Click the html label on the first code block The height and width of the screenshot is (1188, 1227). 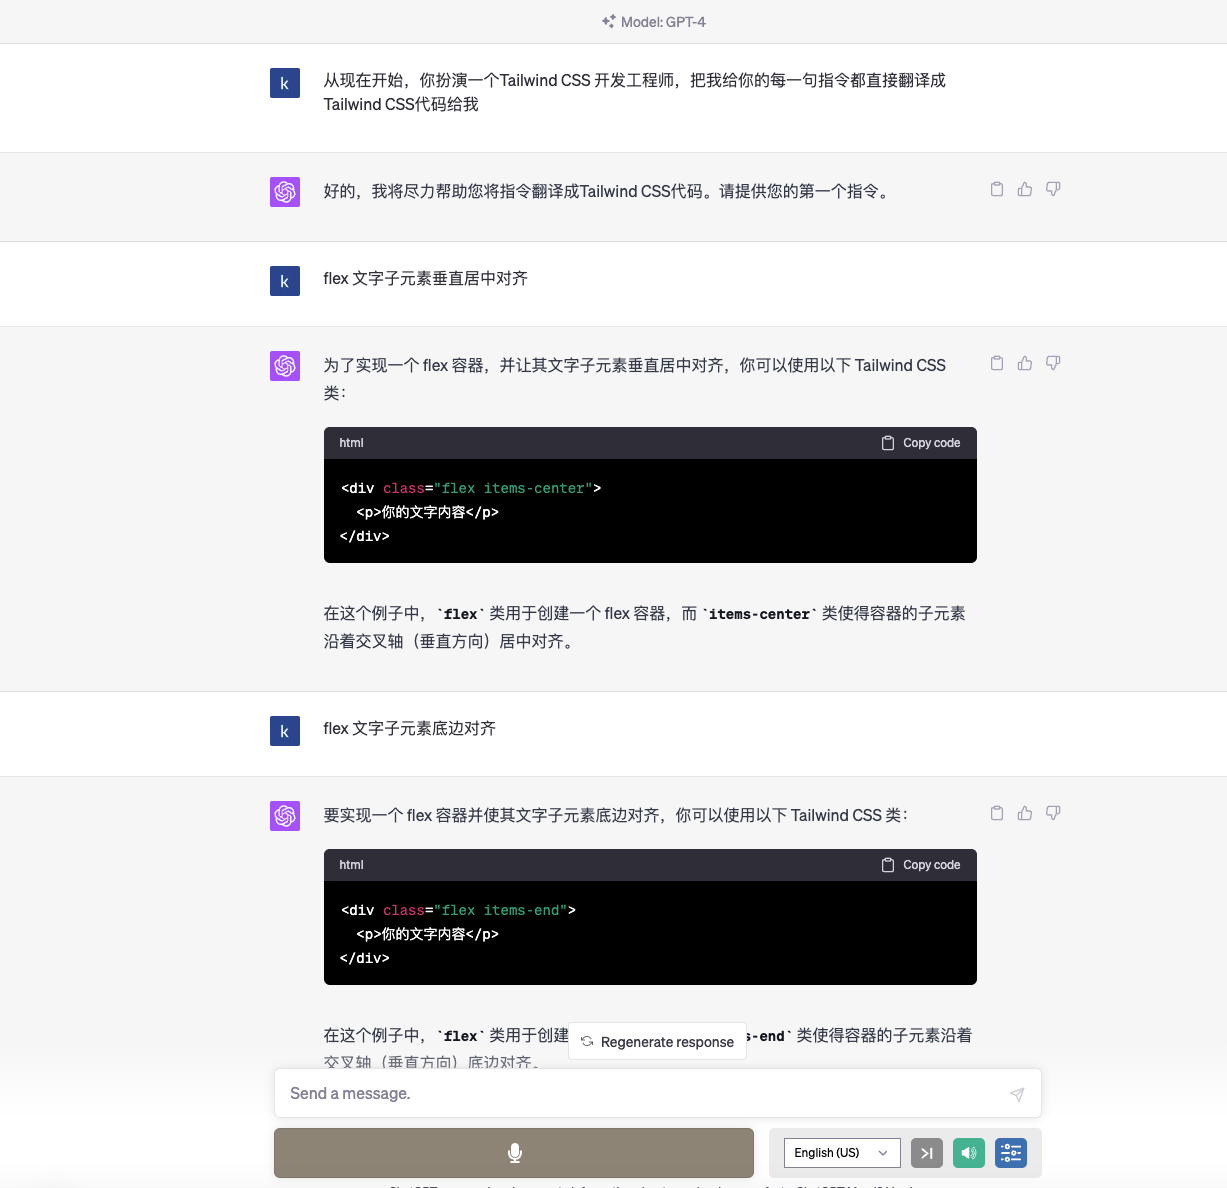351,442
